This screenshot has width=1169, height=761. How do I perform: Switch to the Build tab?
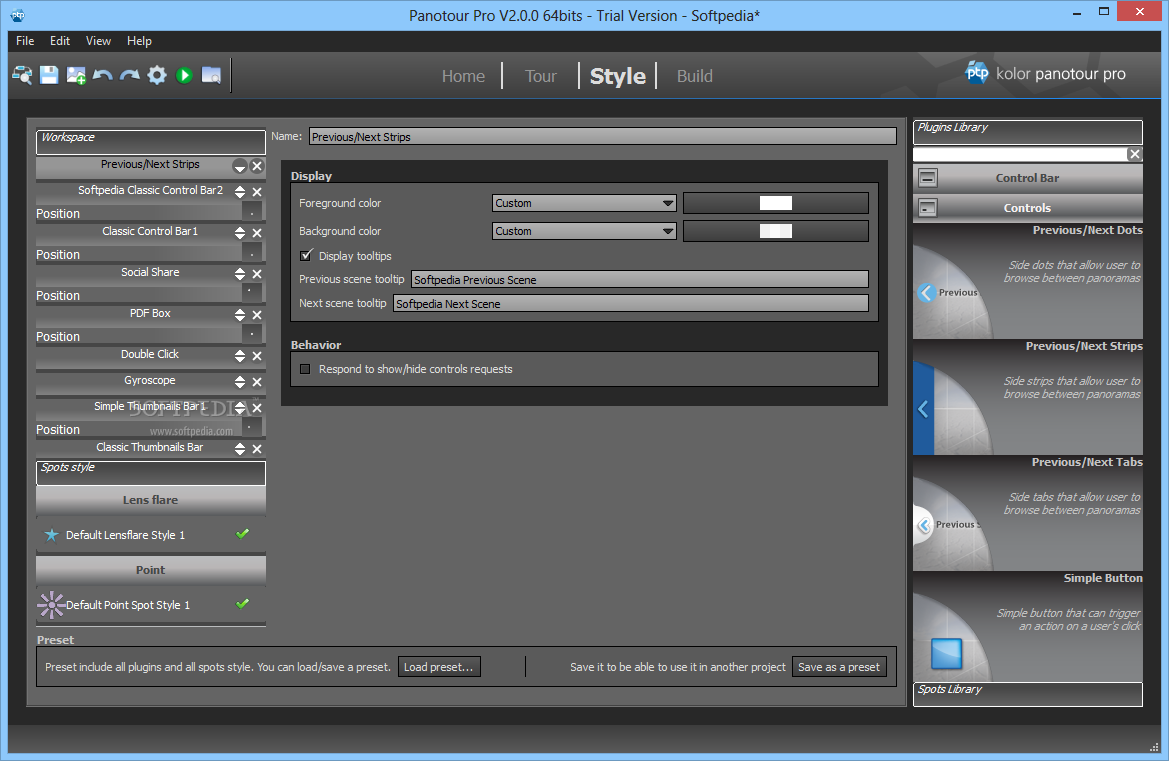(694, 76)
